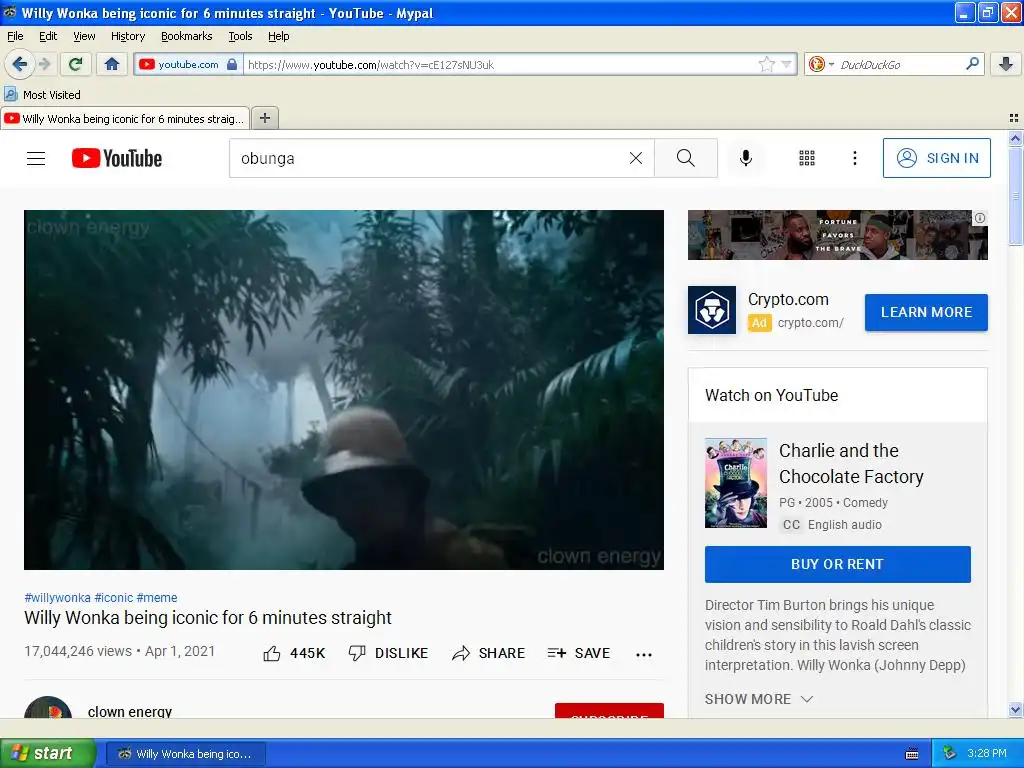Click the padlock site security icon
Image resolution: width=1024 pixels, height=768 pixels.
tap(232, 64)
